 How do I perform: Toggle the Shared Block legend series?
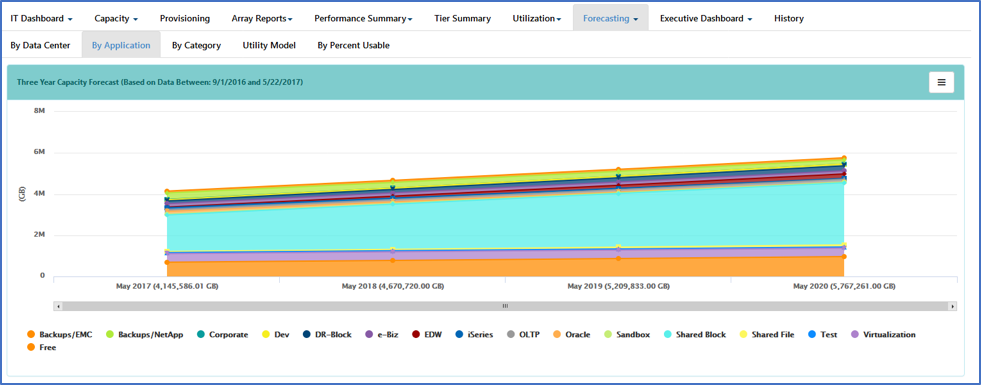coord(694,335)
